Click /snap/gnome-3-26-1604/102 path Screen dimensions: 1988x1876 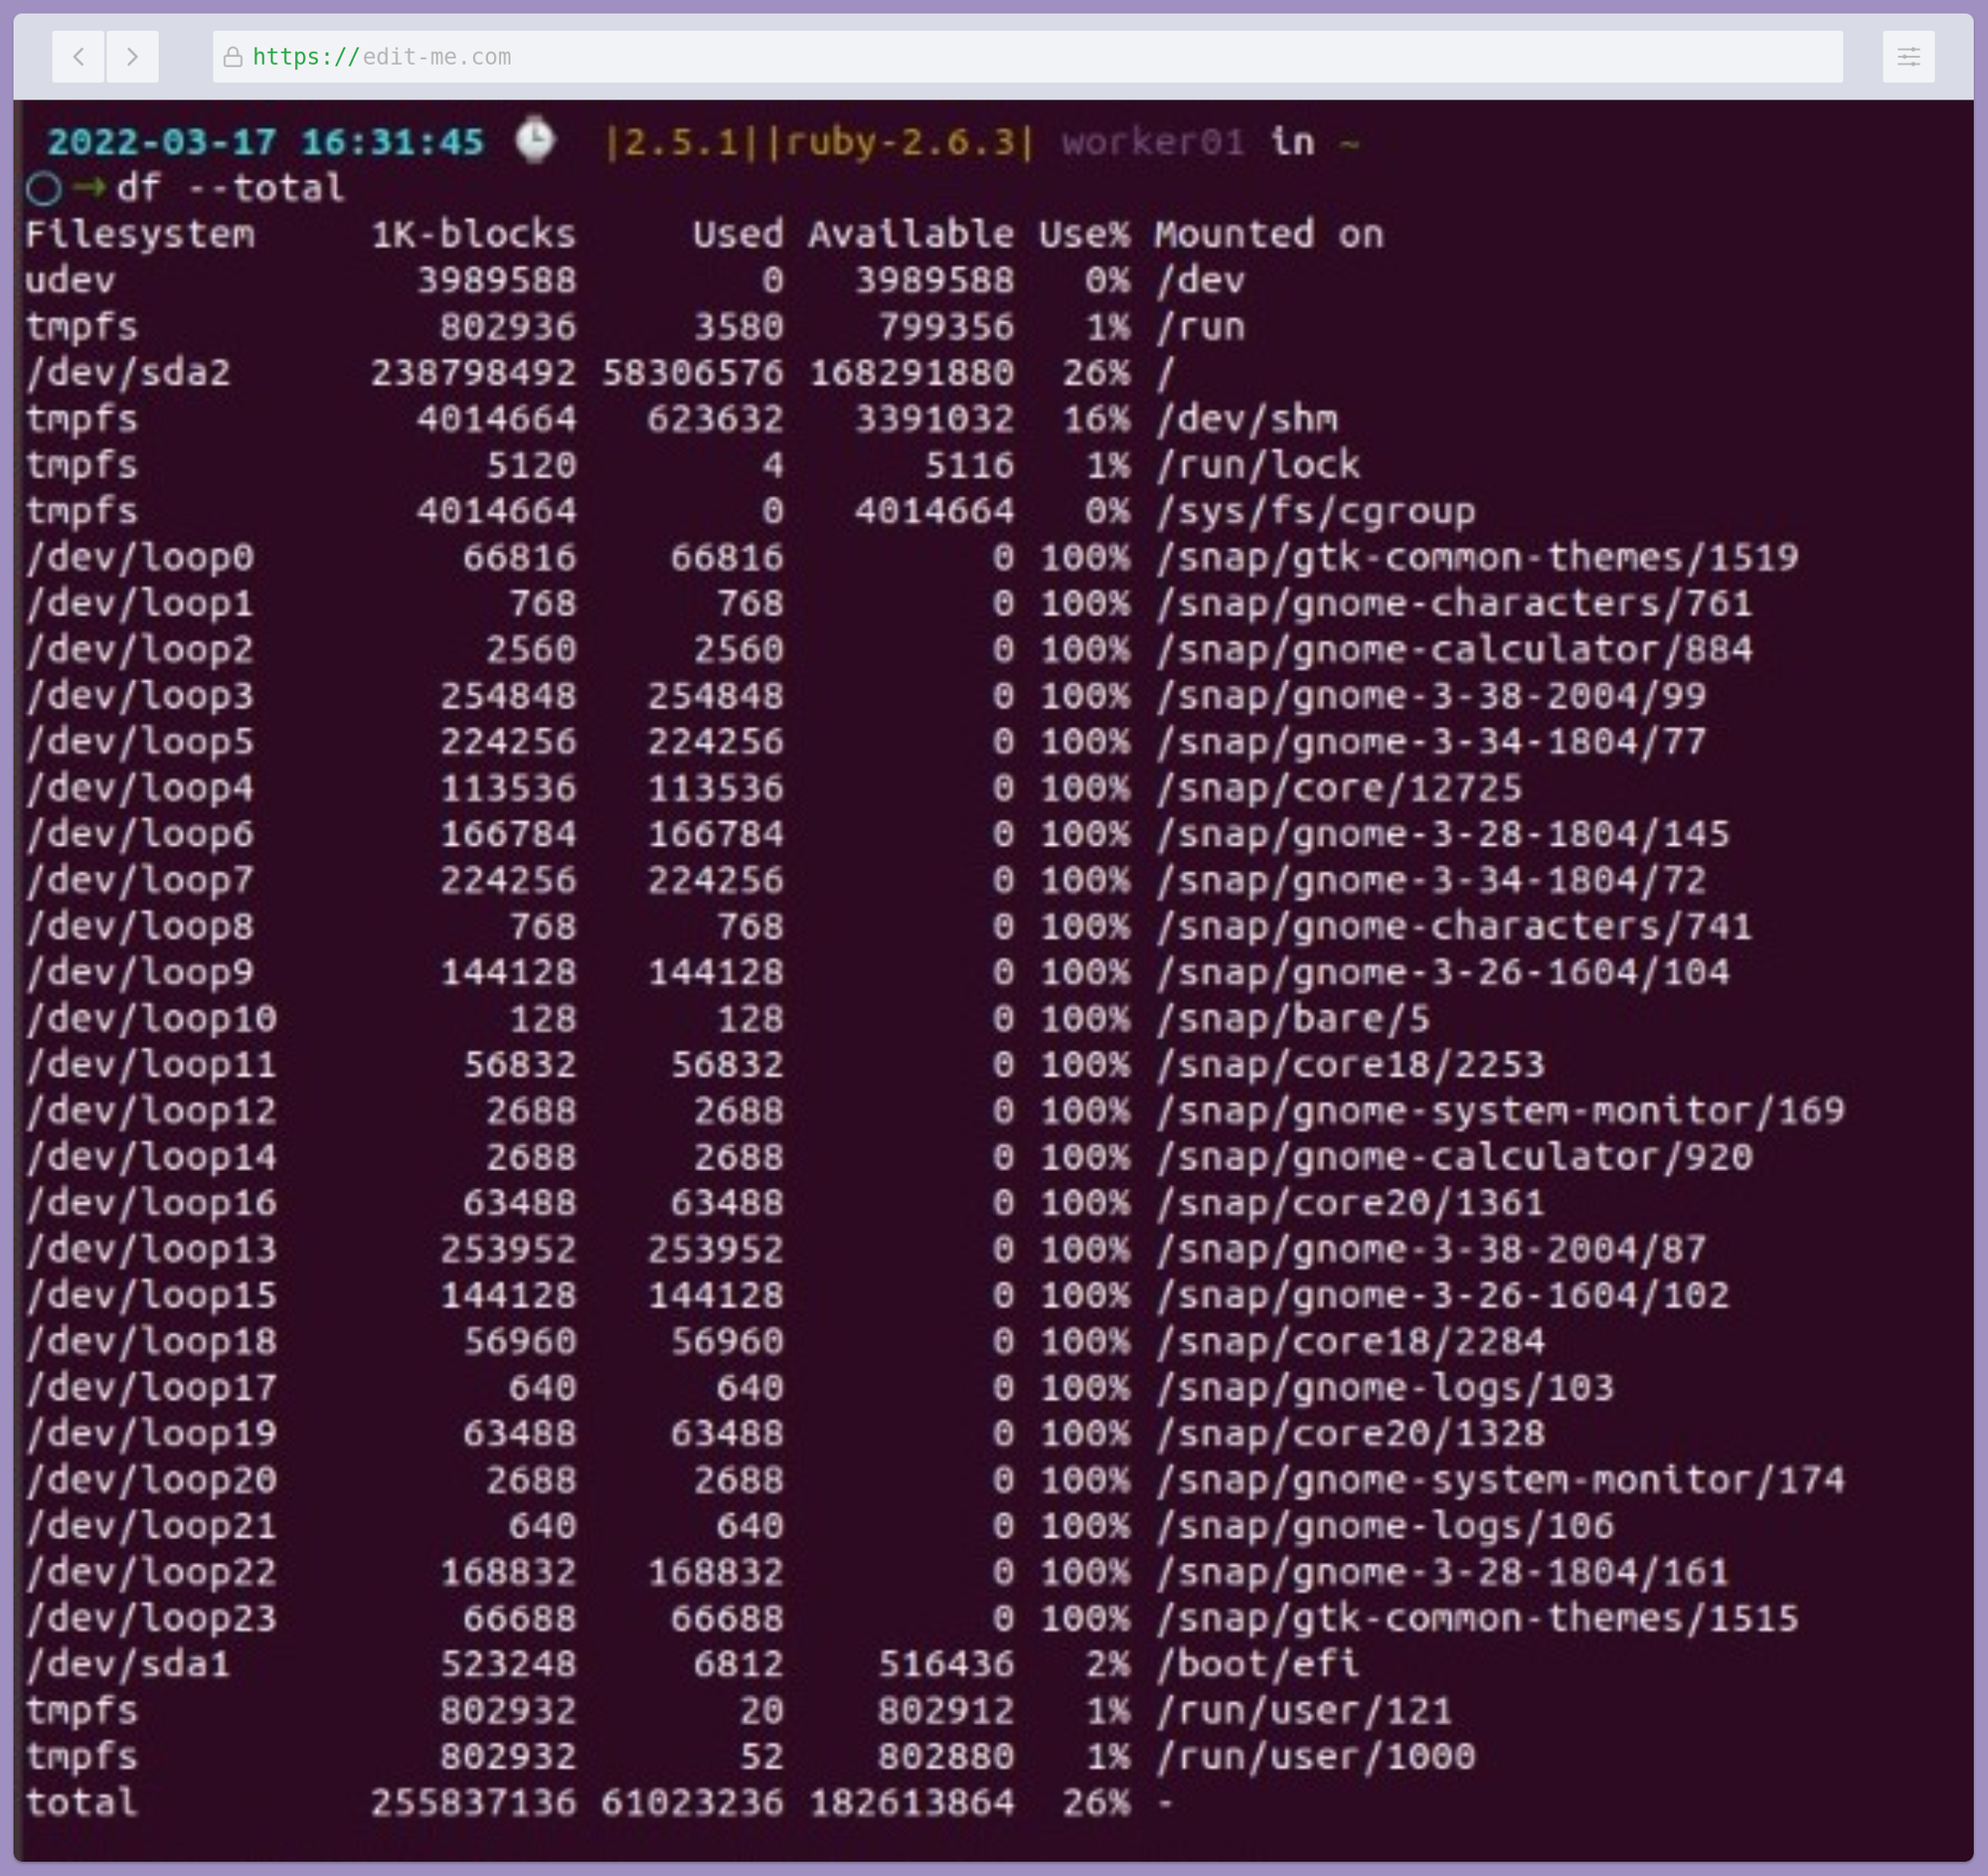coord(1442,1295)
